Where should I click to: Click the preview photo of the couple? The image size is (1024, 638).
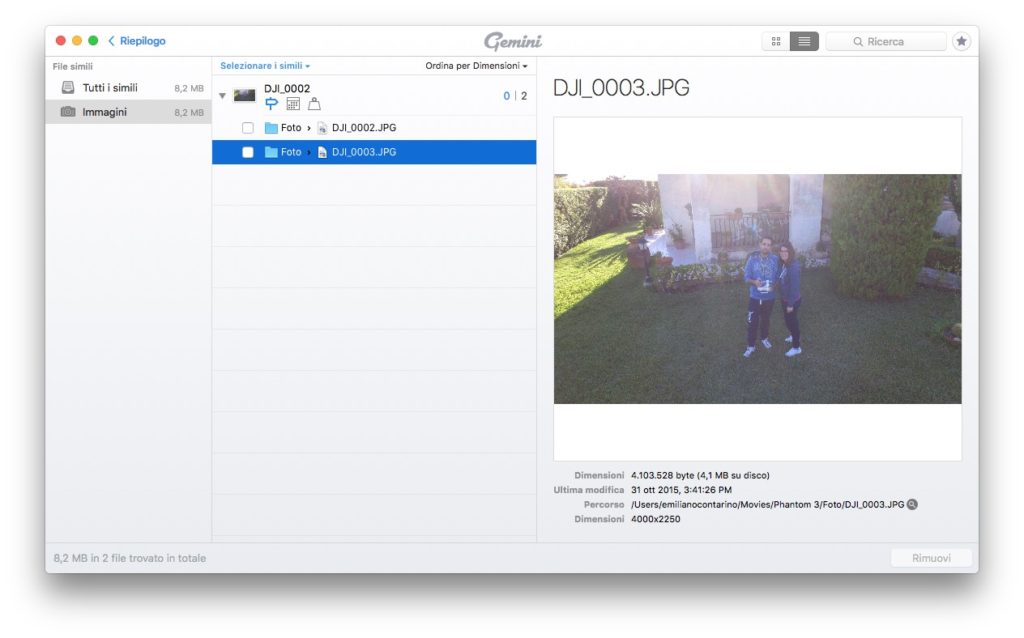tap(758, 289)
